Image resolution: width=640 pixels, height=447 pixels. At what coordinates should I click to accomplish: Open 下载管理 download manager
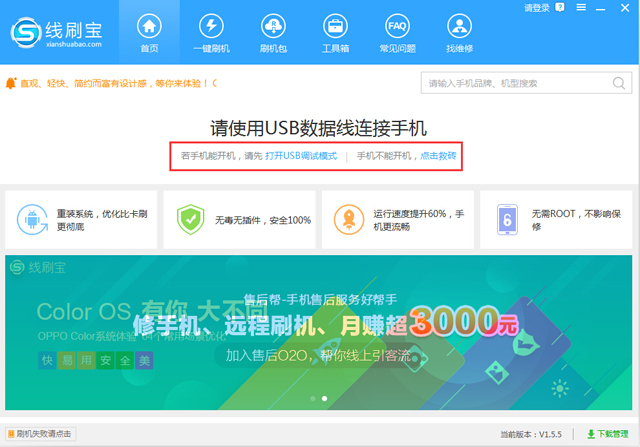(x=608, y=434)
